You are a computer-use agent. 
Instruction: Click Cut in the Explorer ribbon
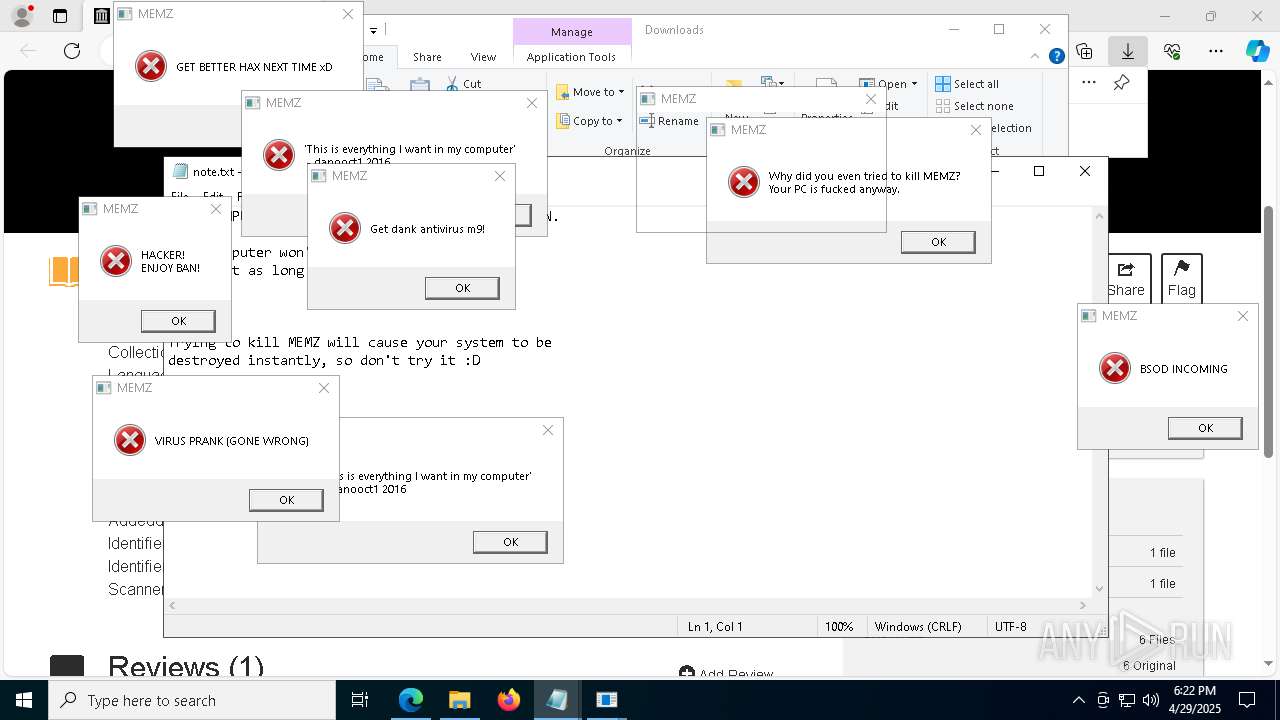tap(463, 84)
